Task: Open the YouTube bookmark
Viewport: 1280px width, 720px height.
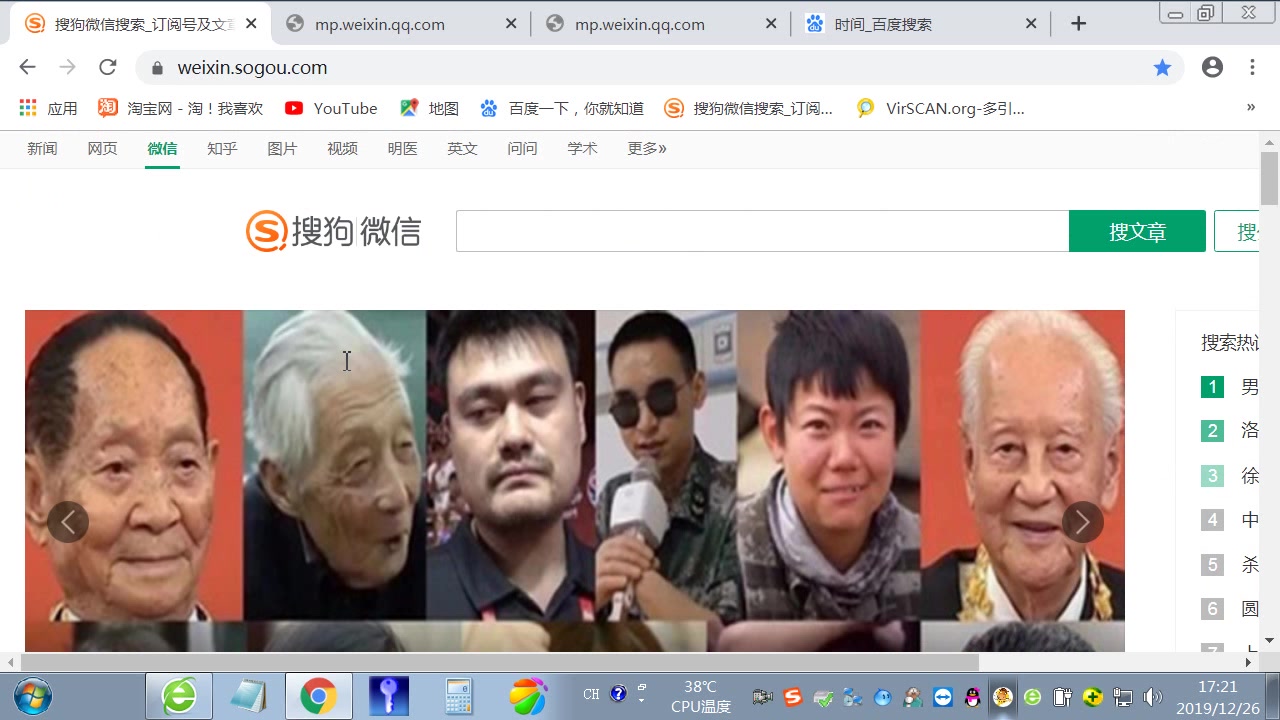Action: pos(331,108)
